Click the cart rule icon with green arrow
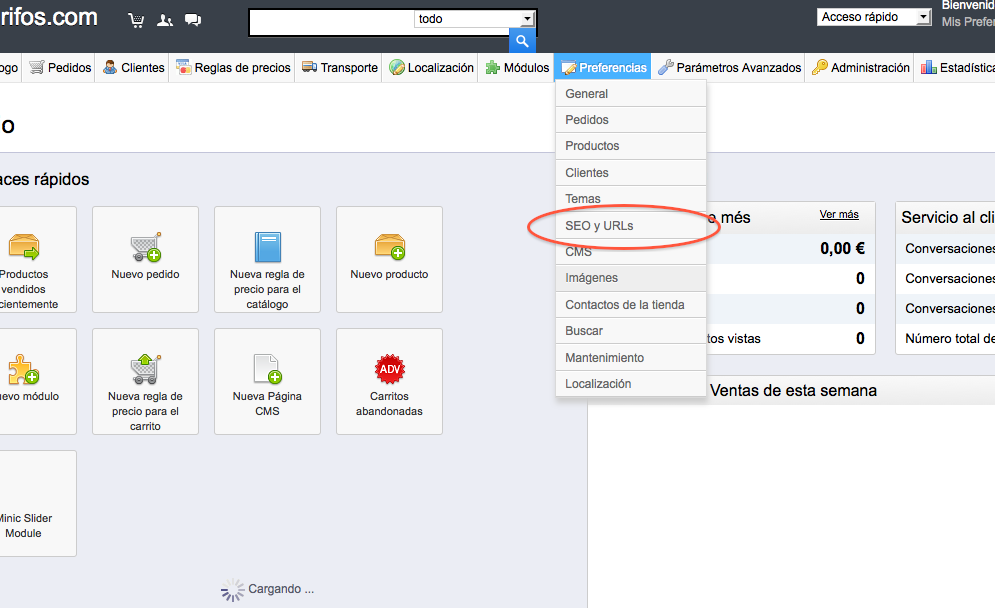Image resolution: width=995 pixels, height=608 pixels. click(x=146, y=369)
